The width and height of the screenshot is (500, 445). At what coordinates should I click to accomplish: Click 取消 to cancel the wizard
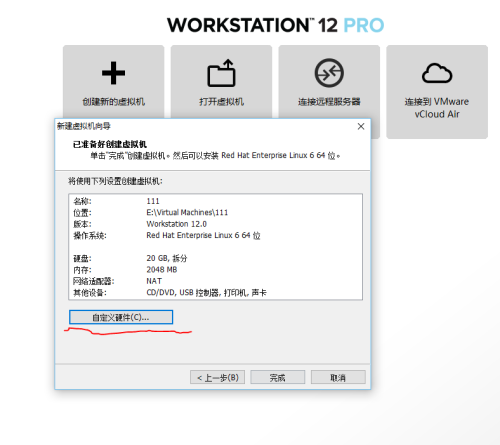click(338, 377)
